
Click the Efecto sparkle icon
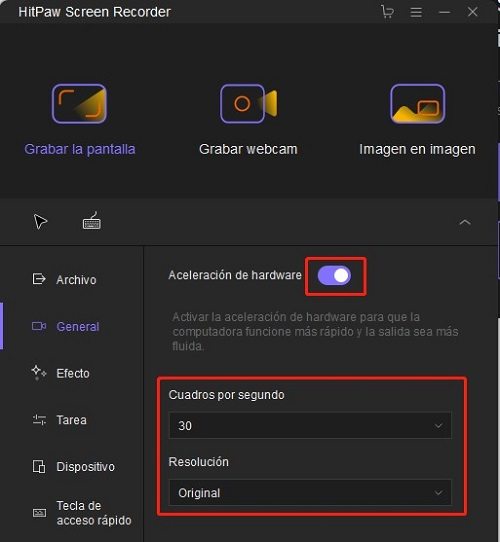coord(38,373)
